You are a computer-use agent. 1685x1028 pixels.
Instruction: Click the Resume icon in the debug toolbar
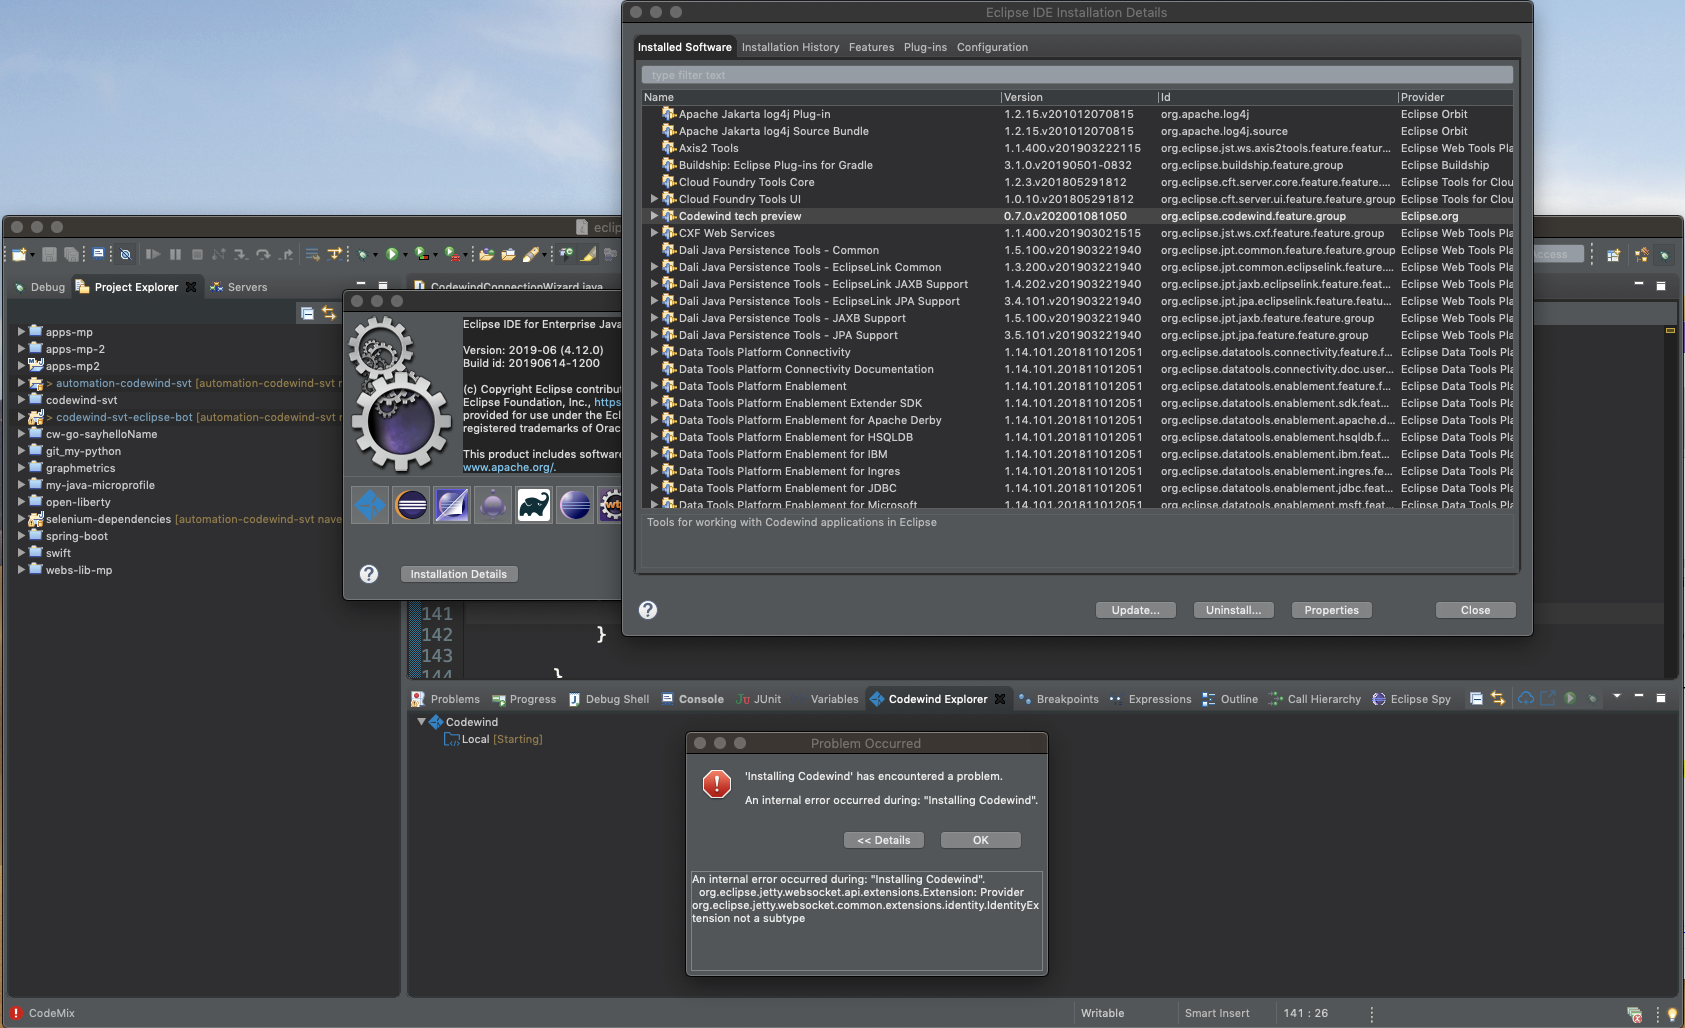pyautogui.click(x=155, y=256)
